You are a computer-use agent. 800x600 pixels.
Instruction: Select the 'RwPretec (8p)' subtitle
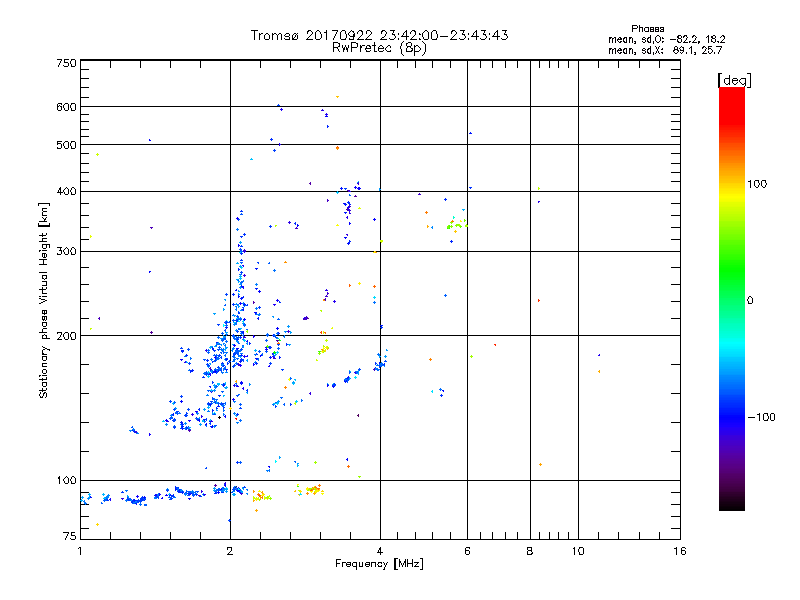click(379, 48)
